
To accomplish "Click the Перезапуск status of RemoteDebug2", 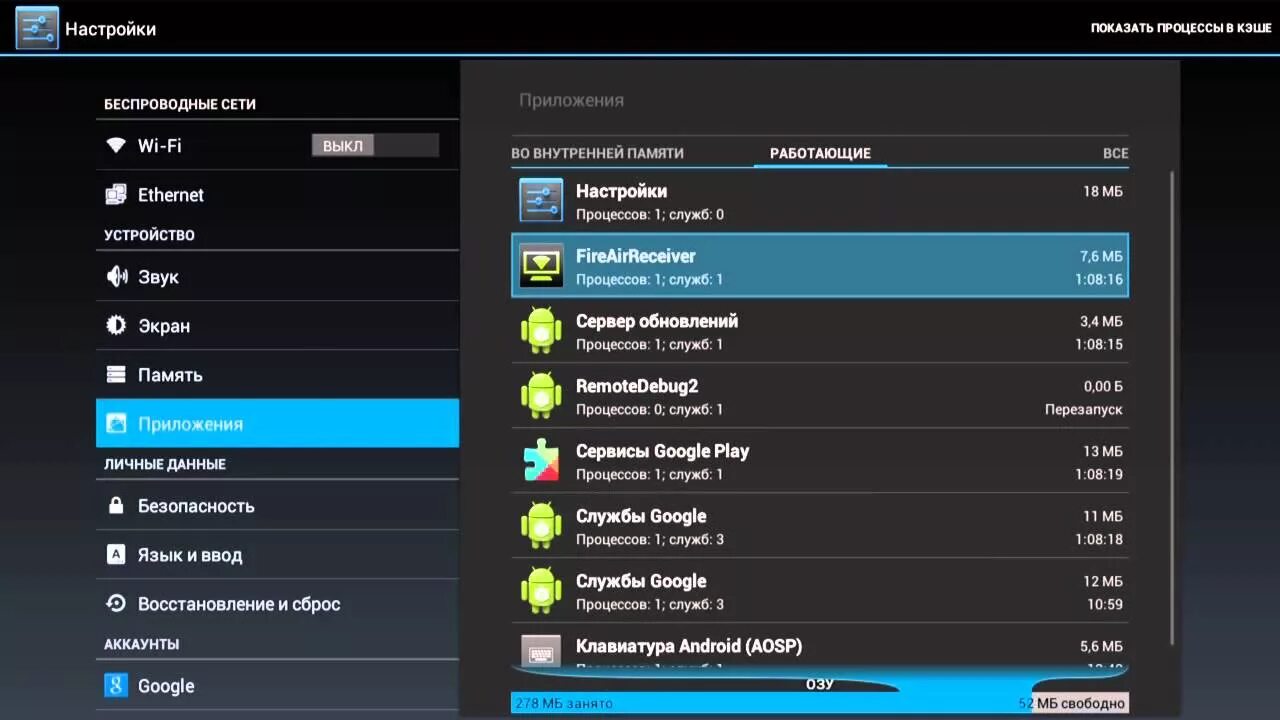I will point(1084,410).
